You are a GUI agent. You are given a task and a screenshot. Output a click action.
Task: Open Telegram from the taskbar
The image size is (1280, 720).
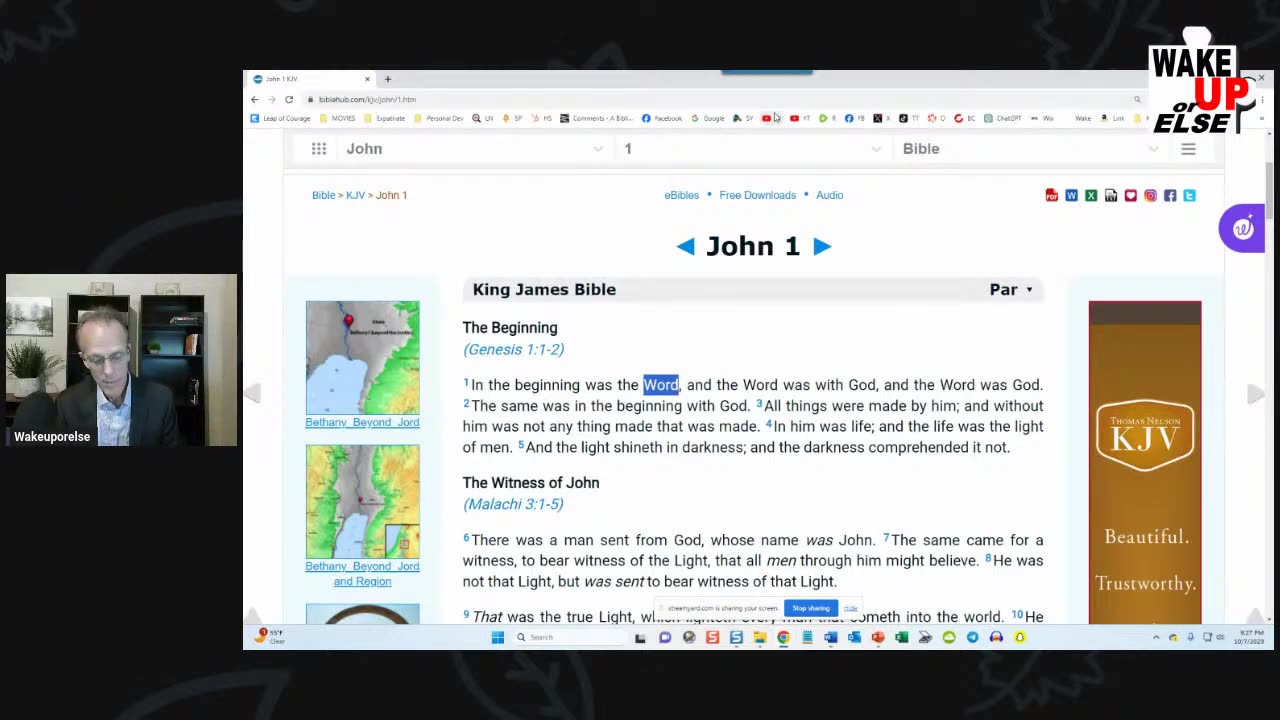tap(973, 637)
